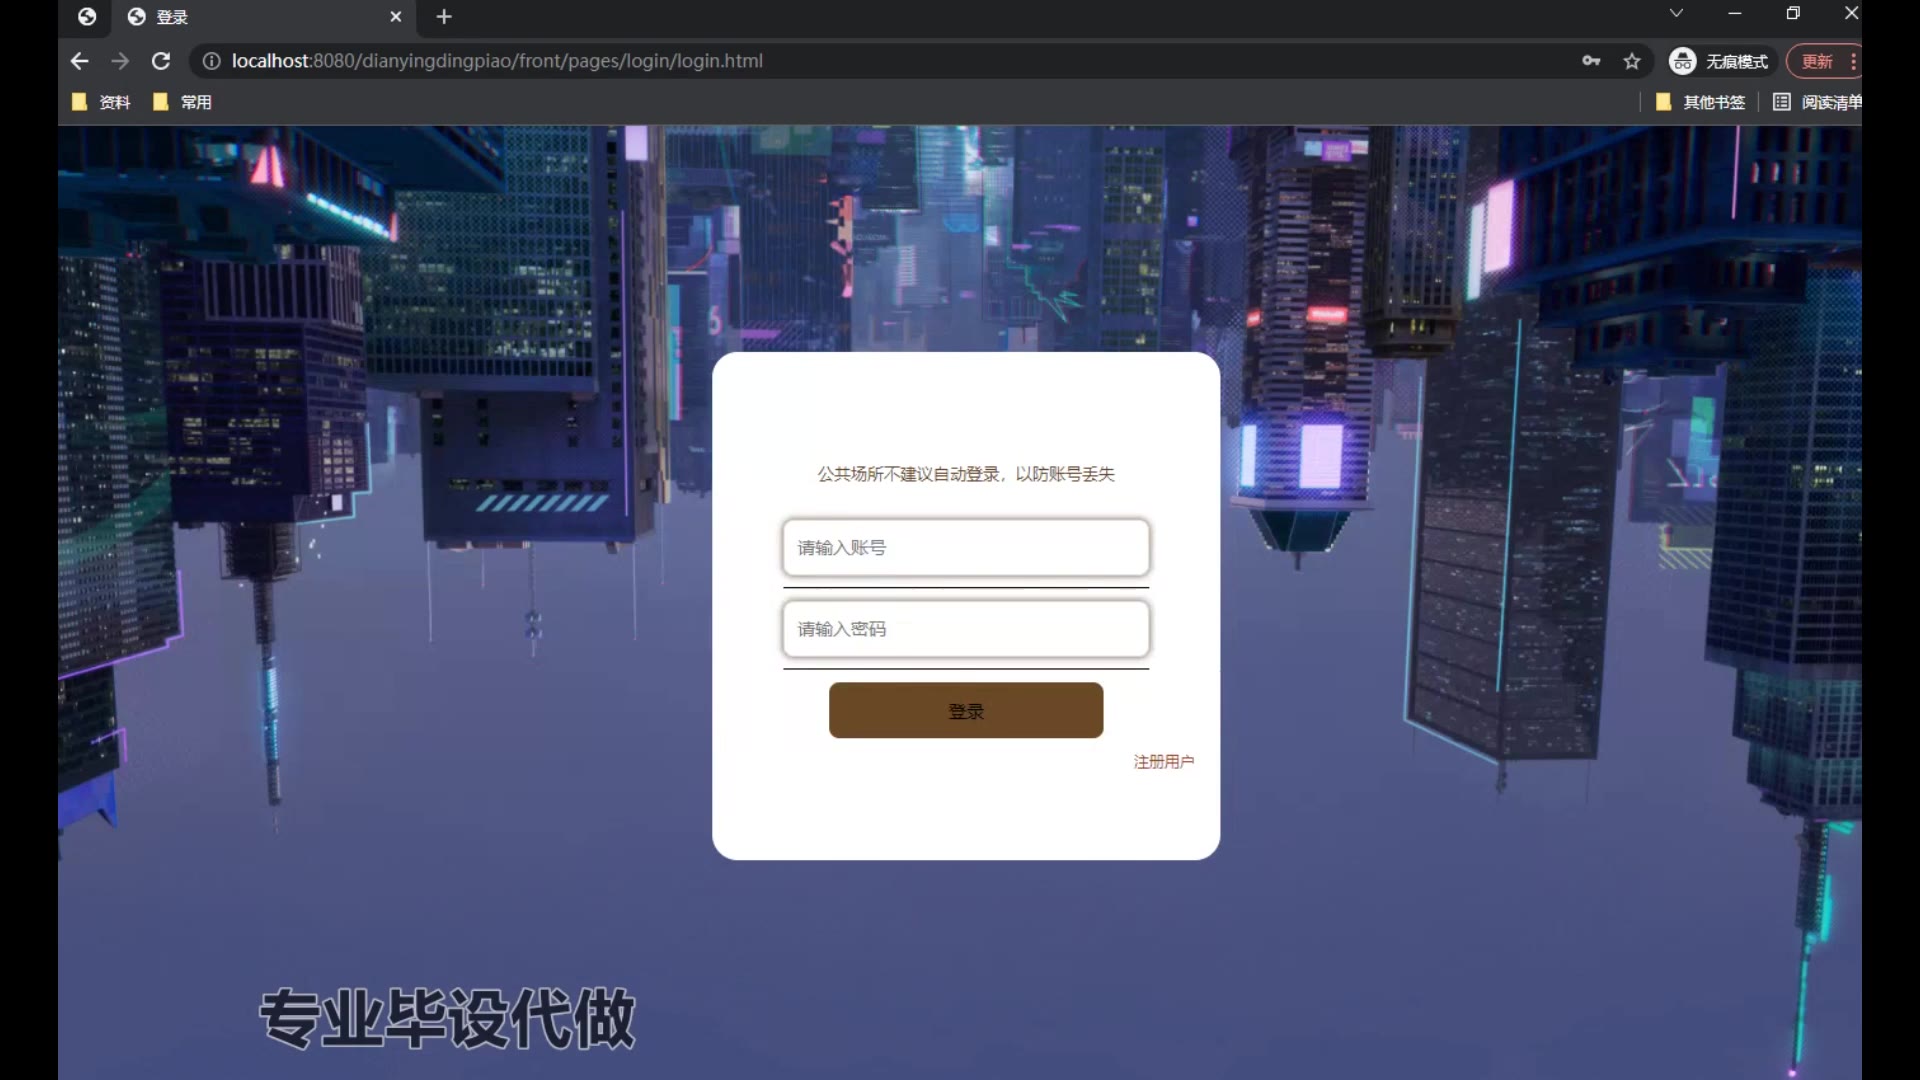The height and width of the screenshot is (1080, 1920).
Task: View site information icon in address bar
Action: tap(211, 61)
